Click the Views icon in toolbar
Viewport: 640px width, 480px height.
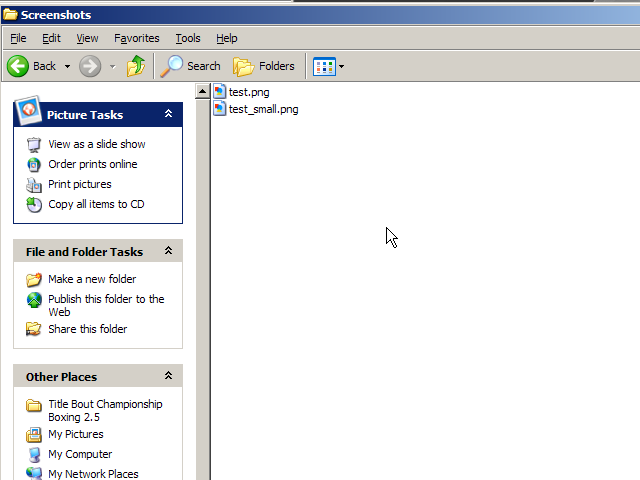[x=324, y=66]
